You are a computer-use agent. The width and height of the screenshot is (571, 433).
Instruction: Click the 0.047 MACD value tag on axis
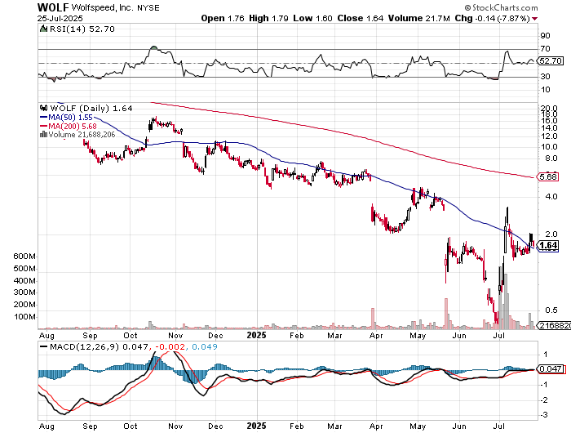(x=551, y=369)
